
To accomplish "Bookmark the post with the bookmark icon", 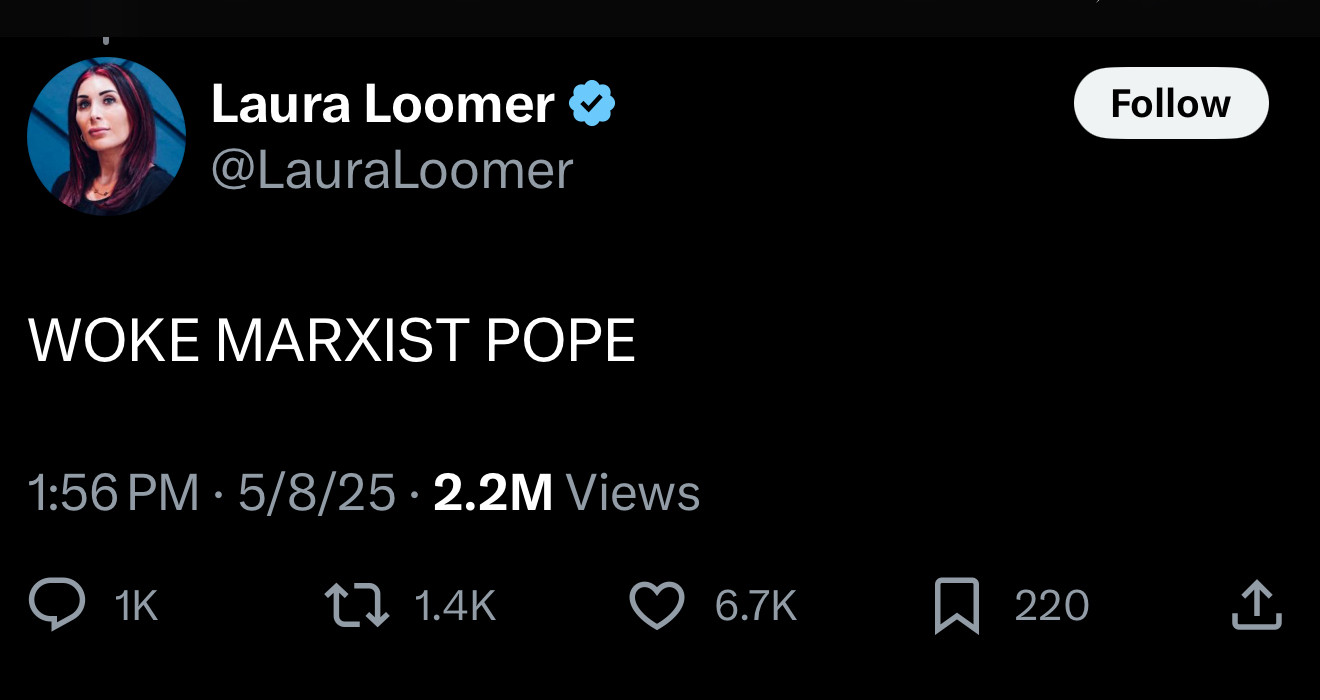I will click(957, 607).
